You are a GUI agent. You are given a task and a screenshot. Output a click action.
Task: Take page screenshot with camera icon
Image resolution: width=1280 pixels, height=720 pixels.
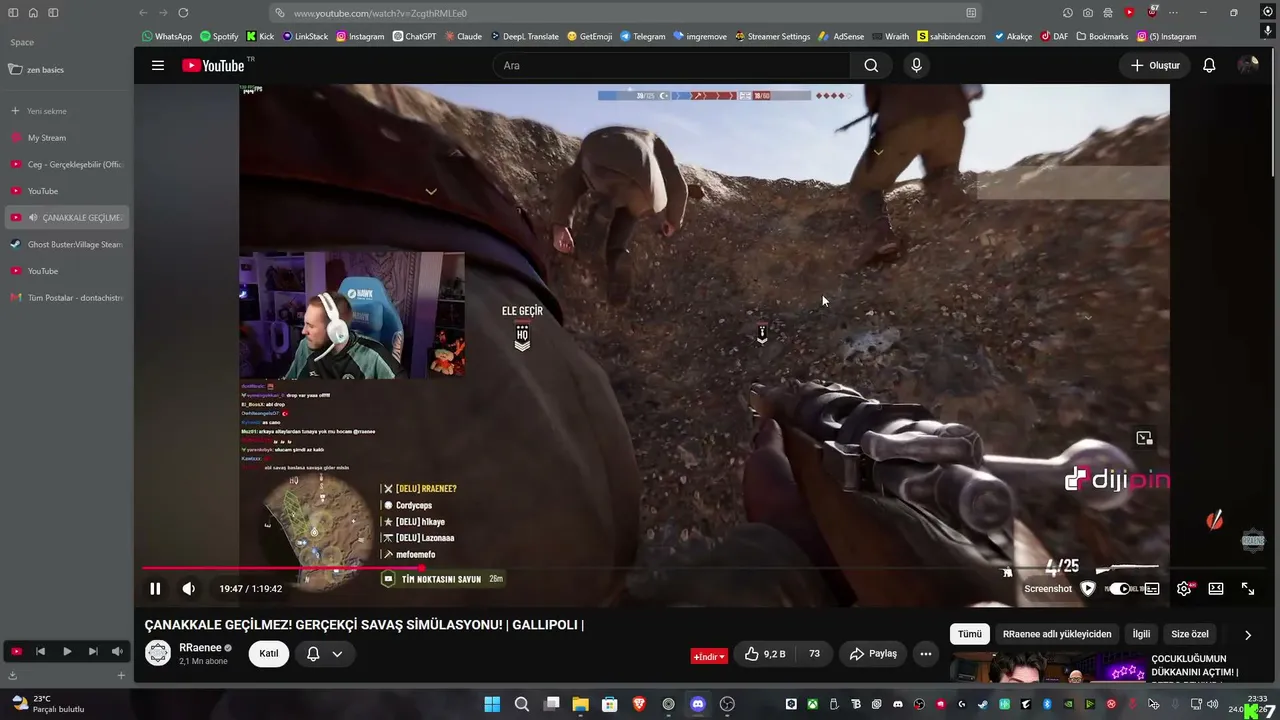pyautogui.click(x=1088, y=13)
